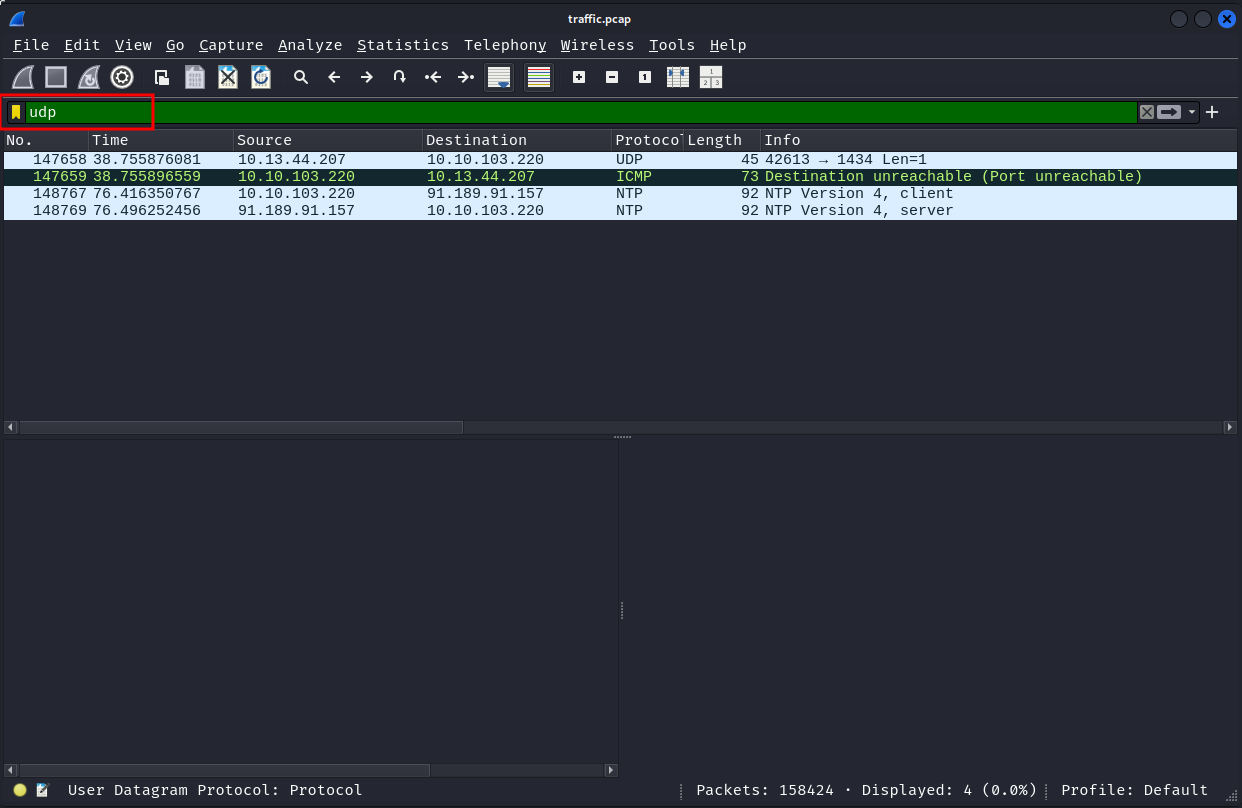Open the Statistics menu
This screenshot has width=1242, height=808.
pos(402,45)
